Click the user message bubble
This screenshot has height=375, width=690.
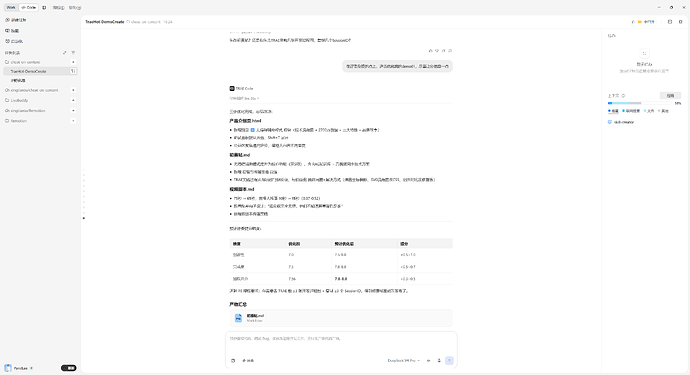tap(397, 66)
